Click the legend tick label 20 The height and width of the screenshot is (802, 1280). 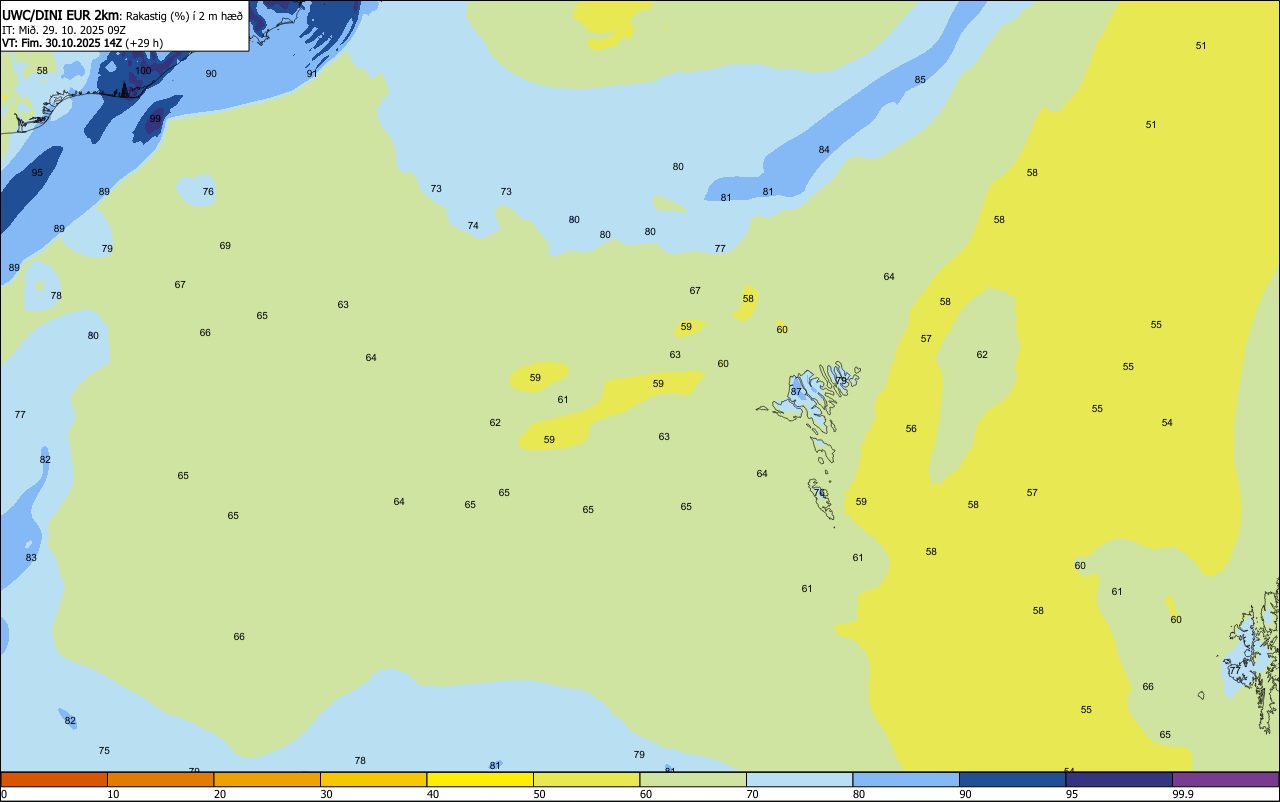tap(220, 794)
